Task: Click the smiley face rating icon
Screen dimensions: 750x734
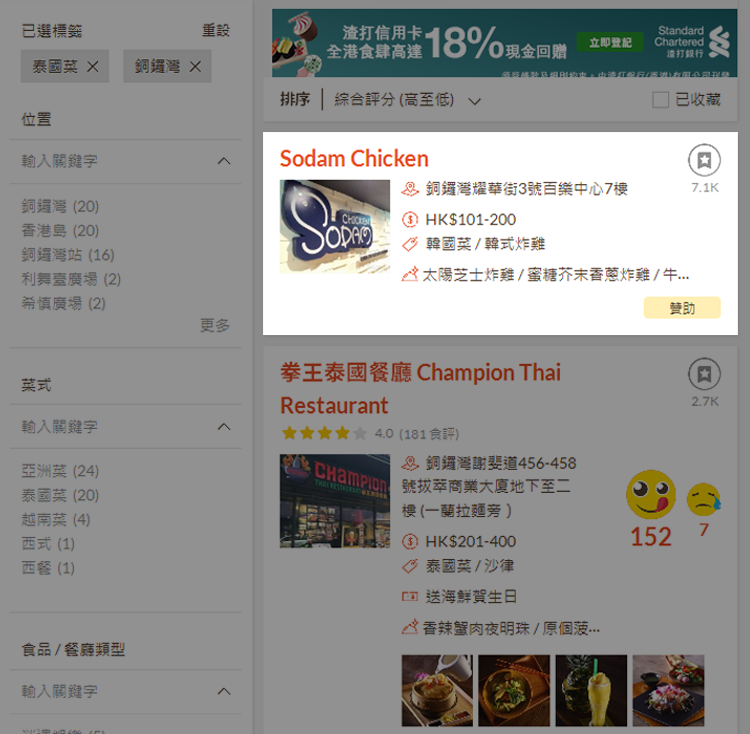Action: [651, 494]
